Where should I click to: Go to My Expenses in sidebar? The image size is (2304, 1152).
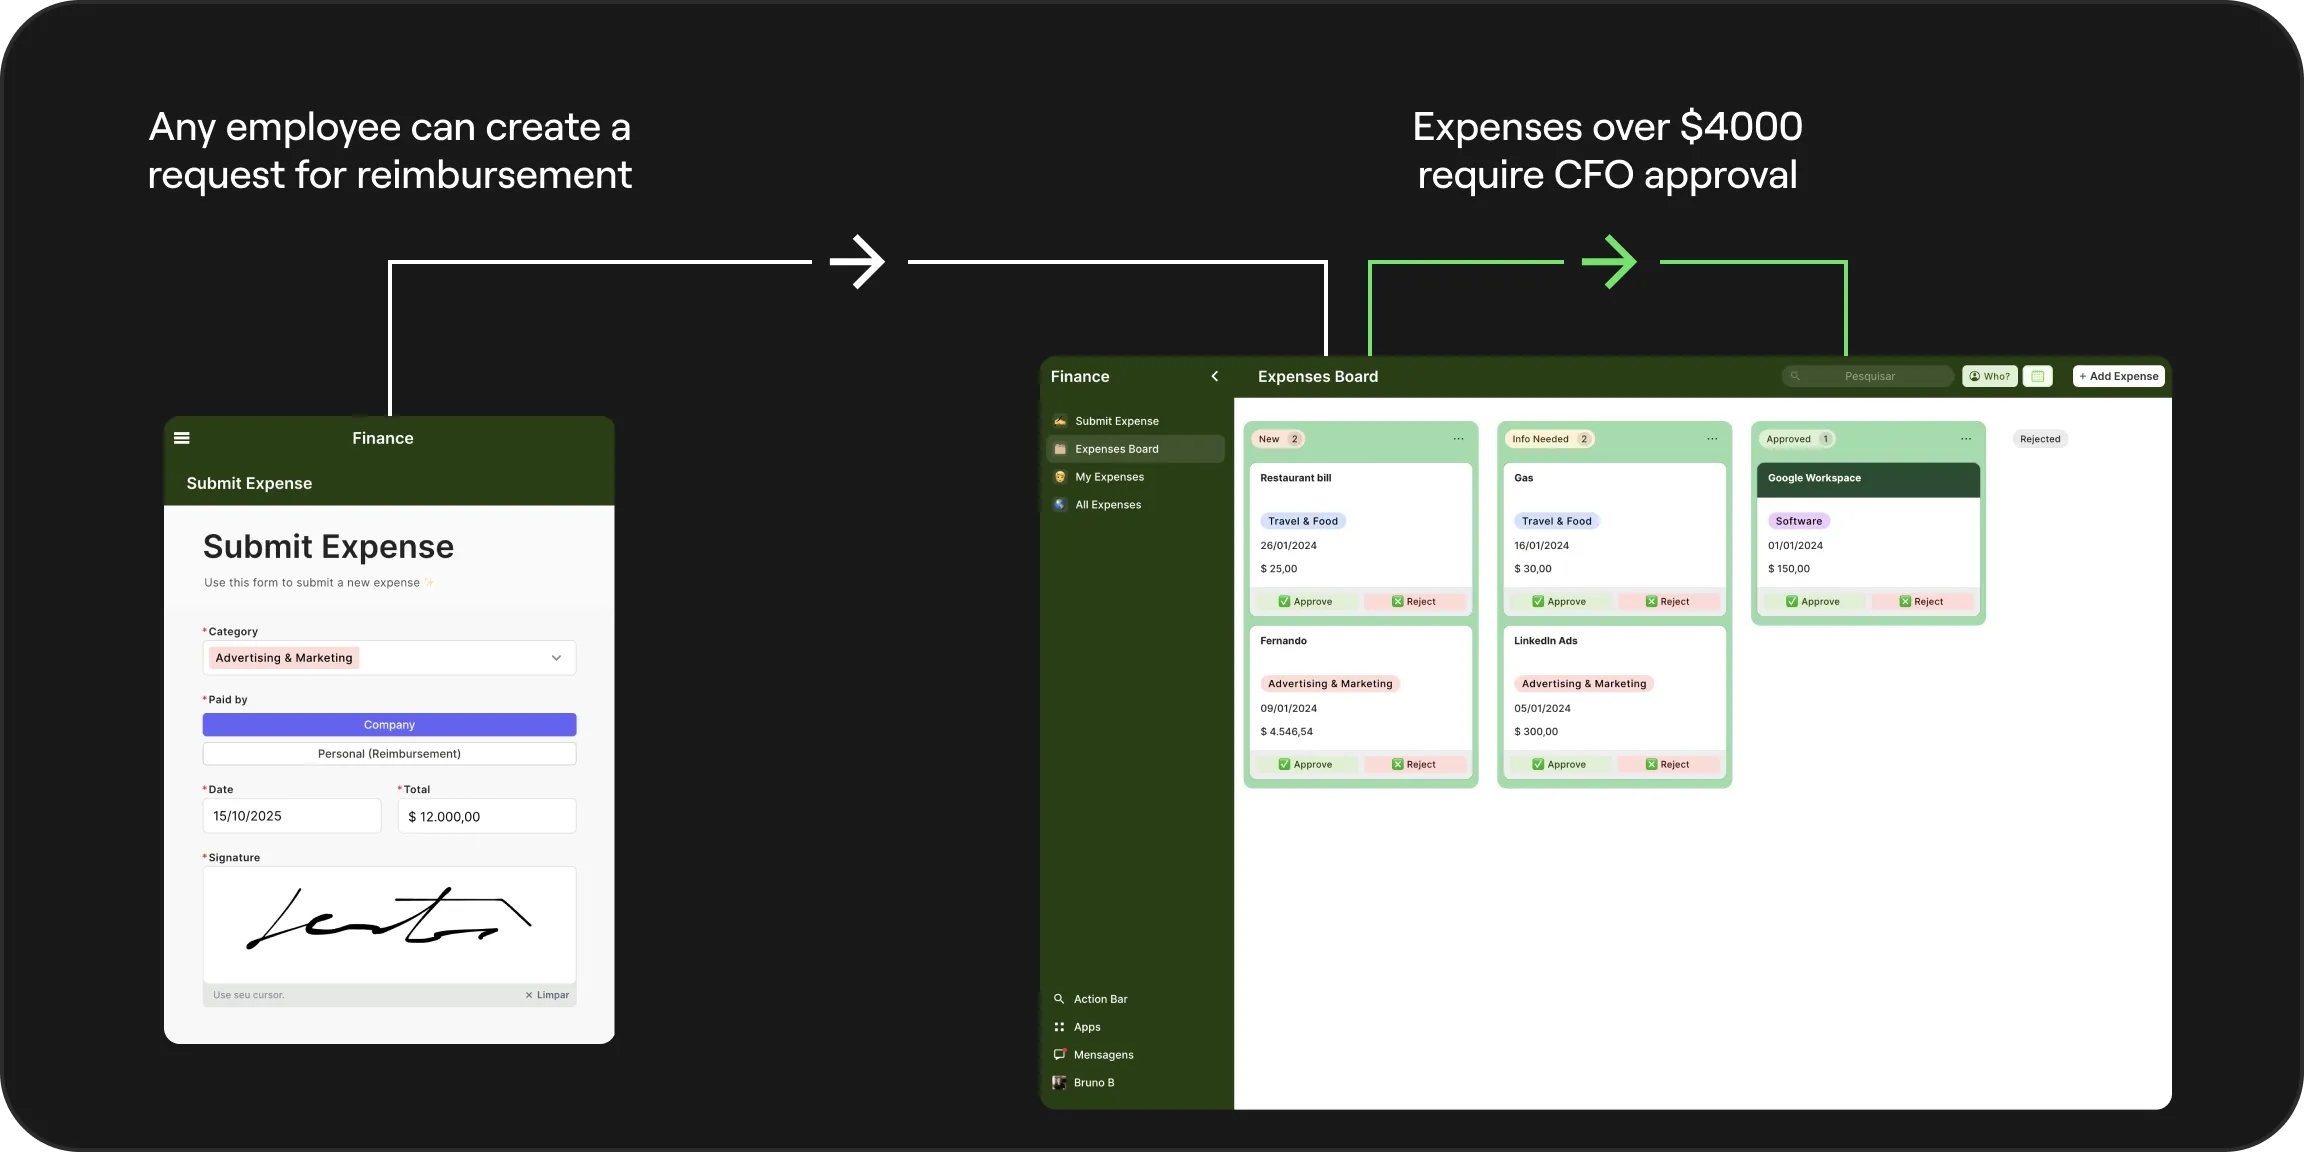click(1108, 477)
